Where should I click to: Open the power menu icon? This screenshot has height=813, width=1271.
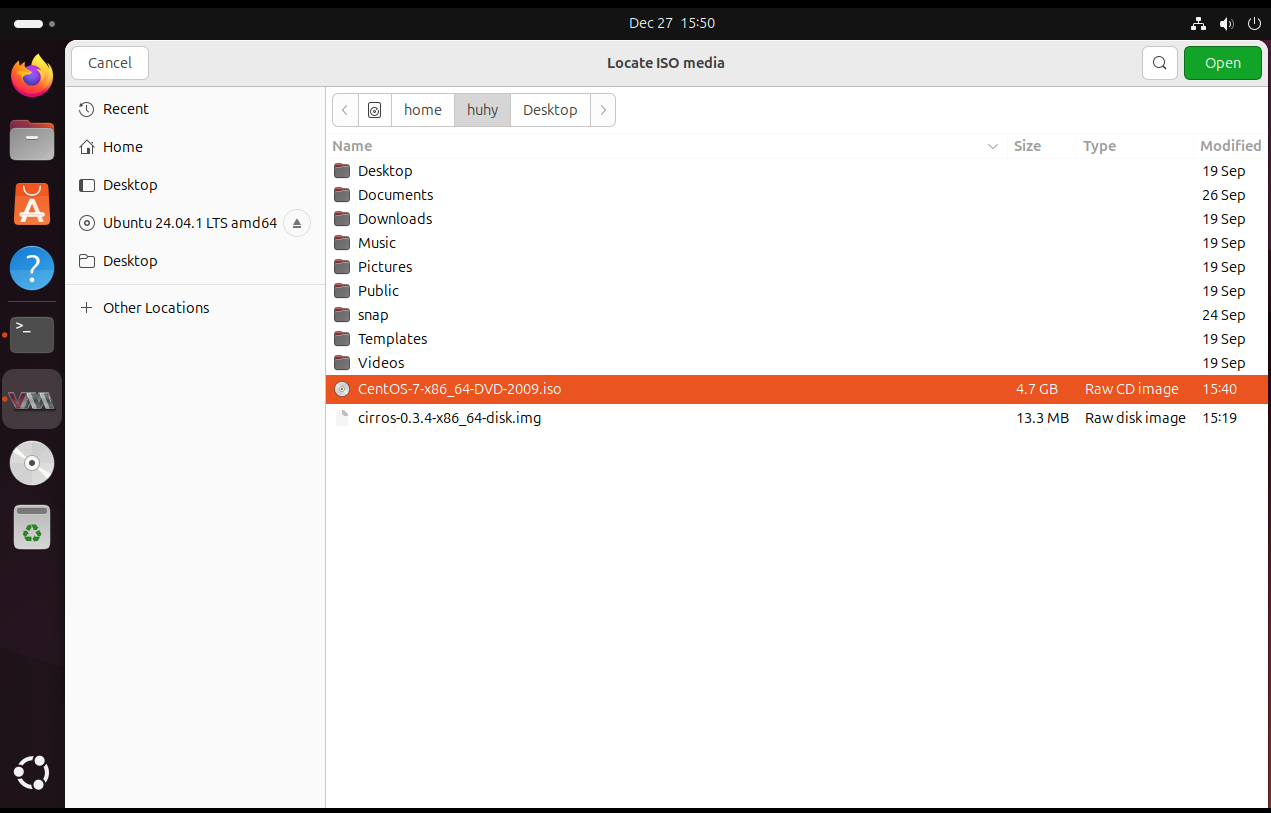click(x=1253, y=23)
